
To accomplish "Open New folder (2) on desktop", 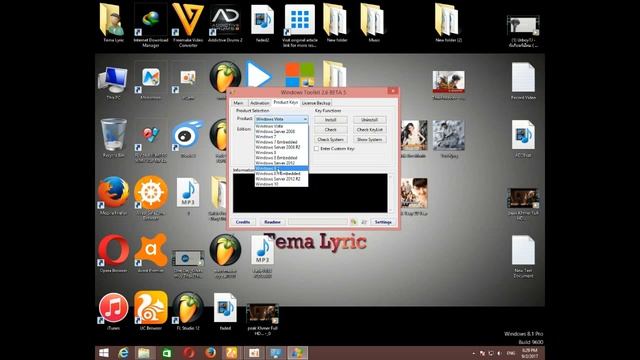I will (x=448, y=24).
